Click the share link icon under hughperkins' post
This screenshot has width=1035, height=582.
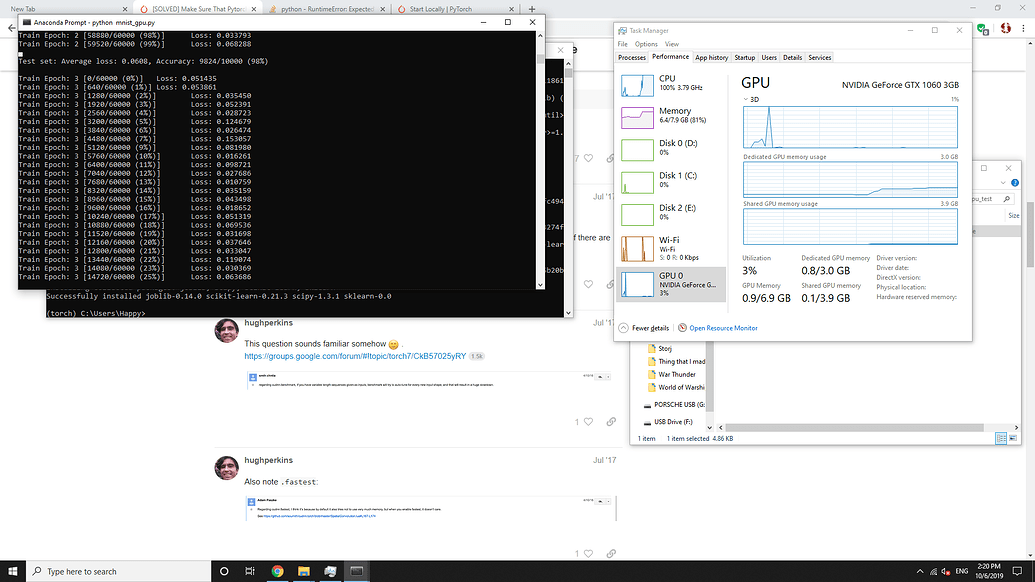(611, 422)
